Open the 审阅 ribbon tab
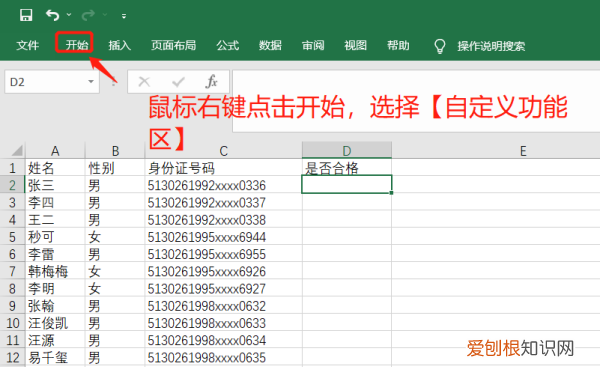 tap(313, 45)
